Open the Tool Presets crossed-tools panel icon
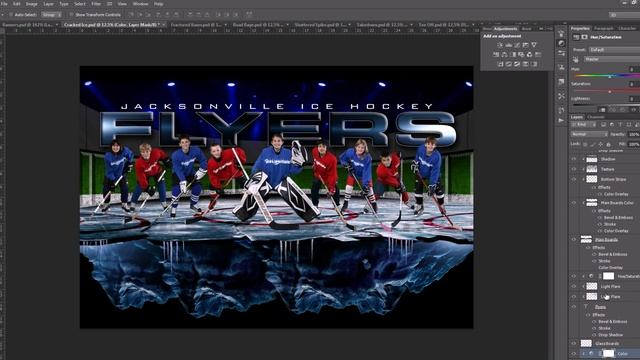Screen dimensions: 640x360 click(x=561, y=96)
